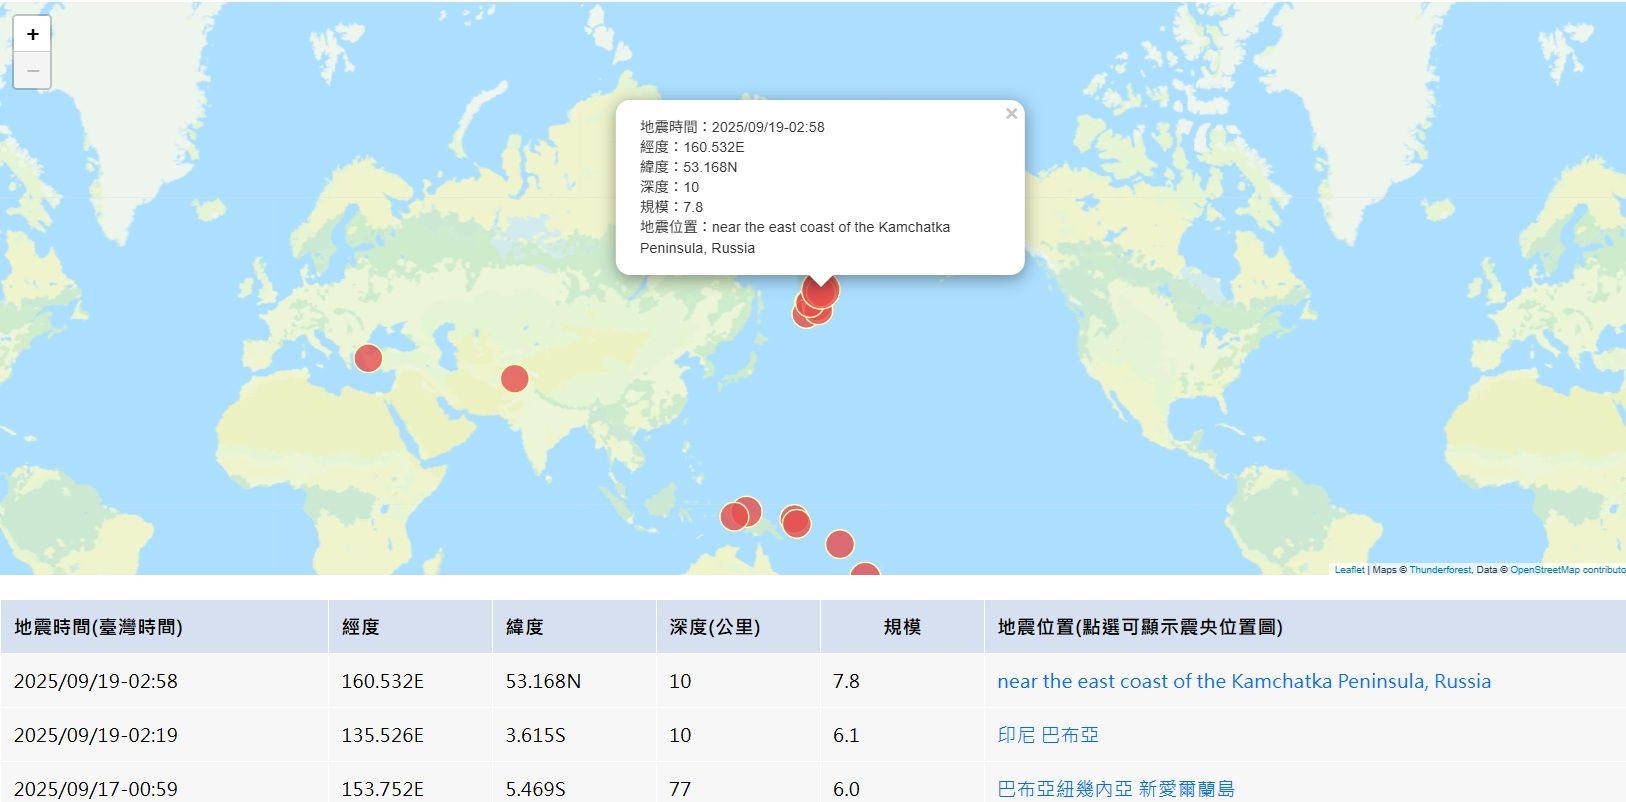
Task: Open the Thunderforest attribution link
Action: click(1440, 570)
